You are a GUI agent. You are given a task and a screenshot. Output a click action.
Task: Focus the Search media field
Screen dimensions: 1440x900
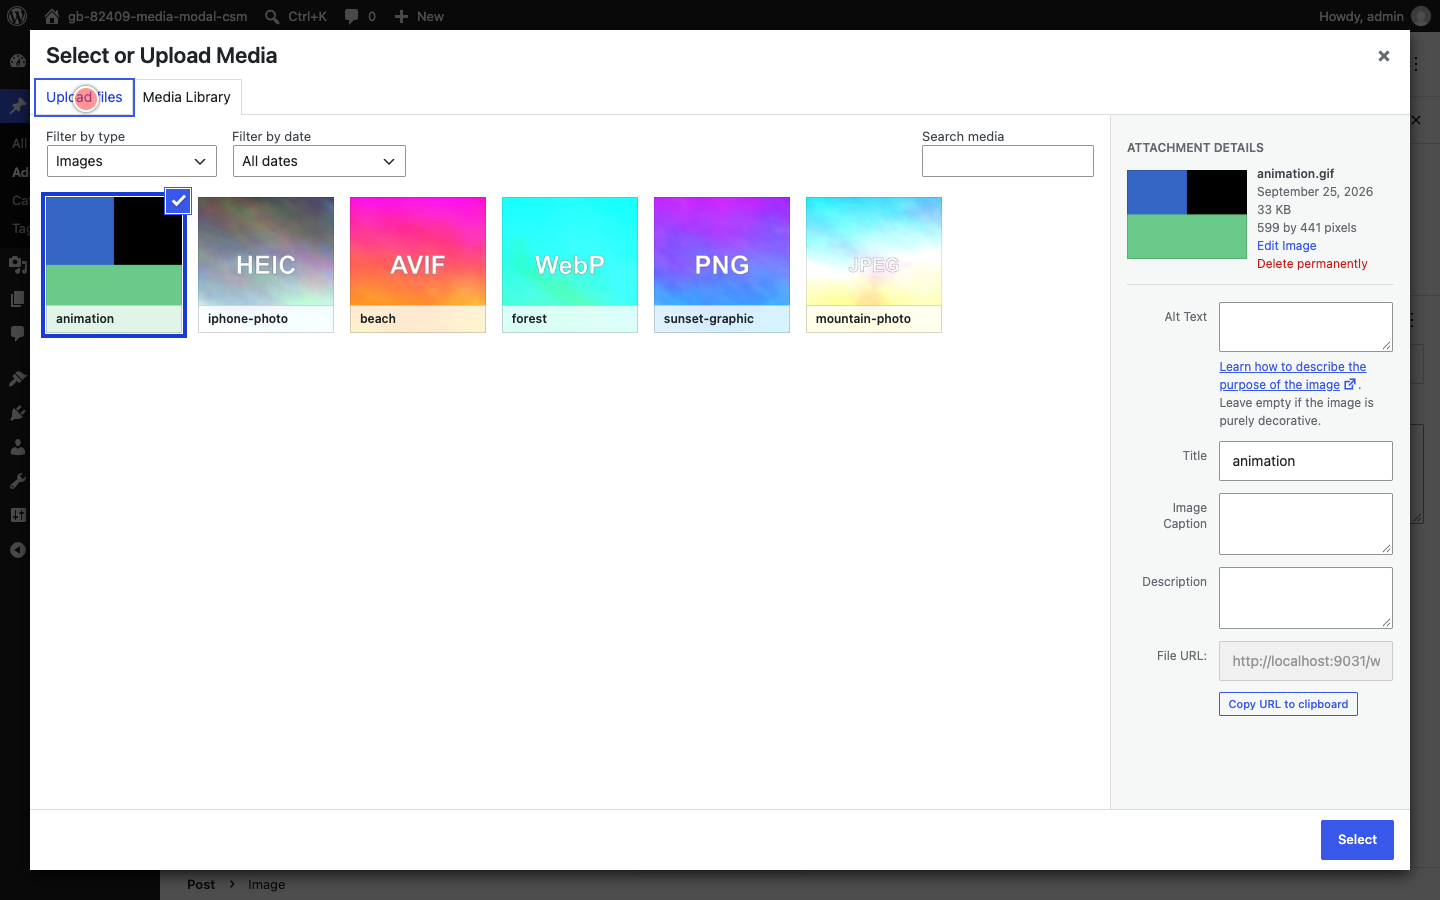coord(1008,161)
